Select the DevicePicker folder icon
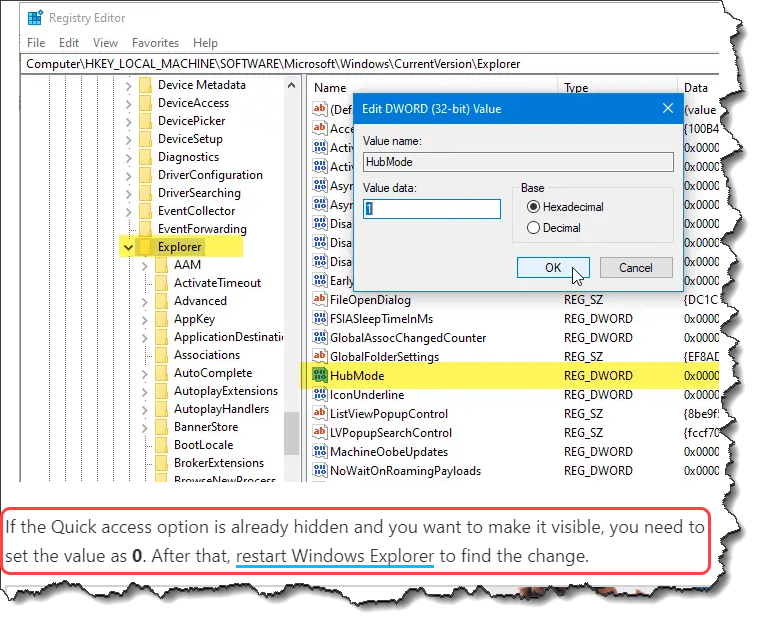This screenshot has width=780, height=640. pyautogui.click(x=145, y=121)
